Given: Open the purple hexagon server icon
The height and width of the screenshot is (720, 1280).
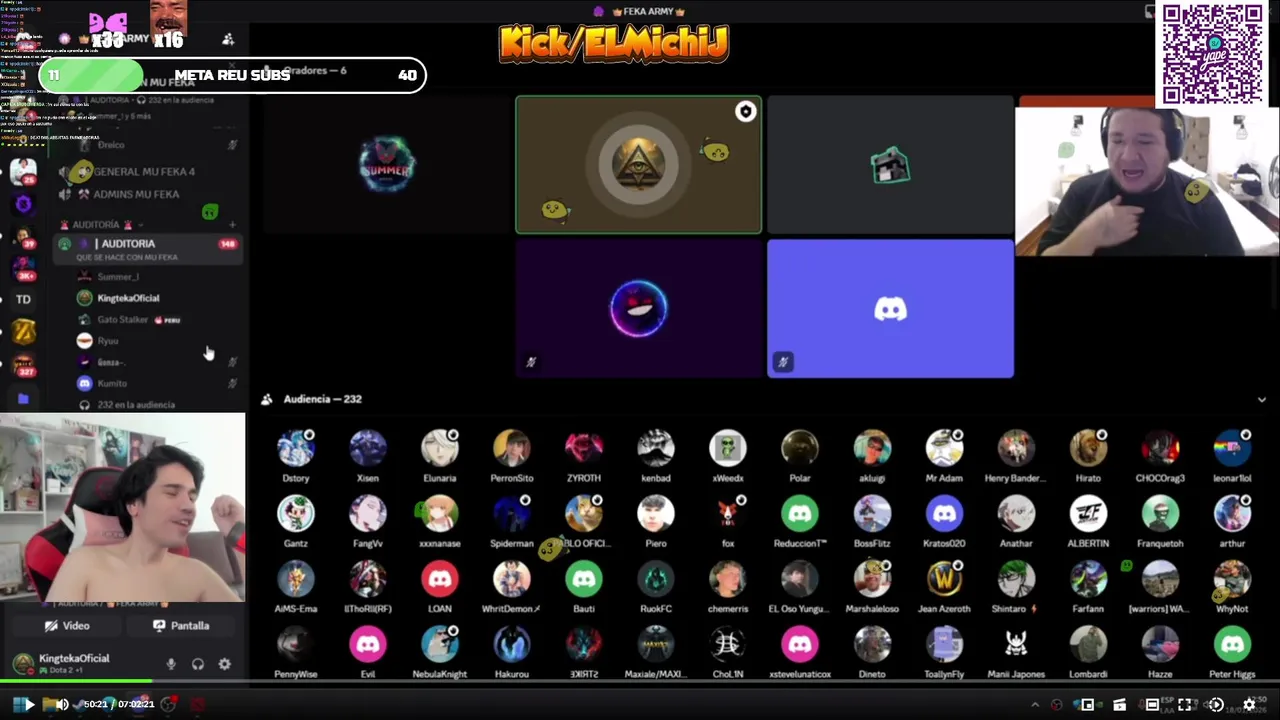Looking at the screenshot, I should 23,205.
